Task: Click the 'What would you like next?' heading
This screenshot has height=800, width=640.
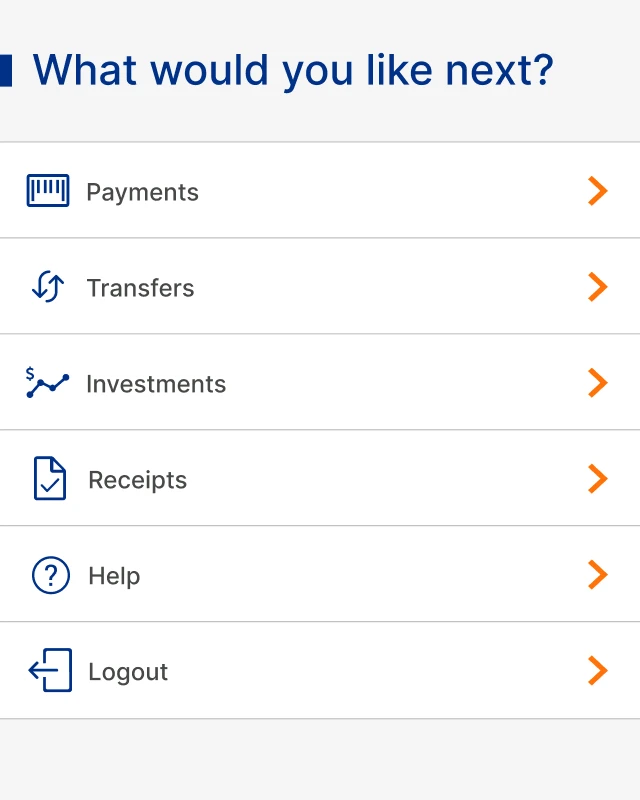Action: pos(293,70)
